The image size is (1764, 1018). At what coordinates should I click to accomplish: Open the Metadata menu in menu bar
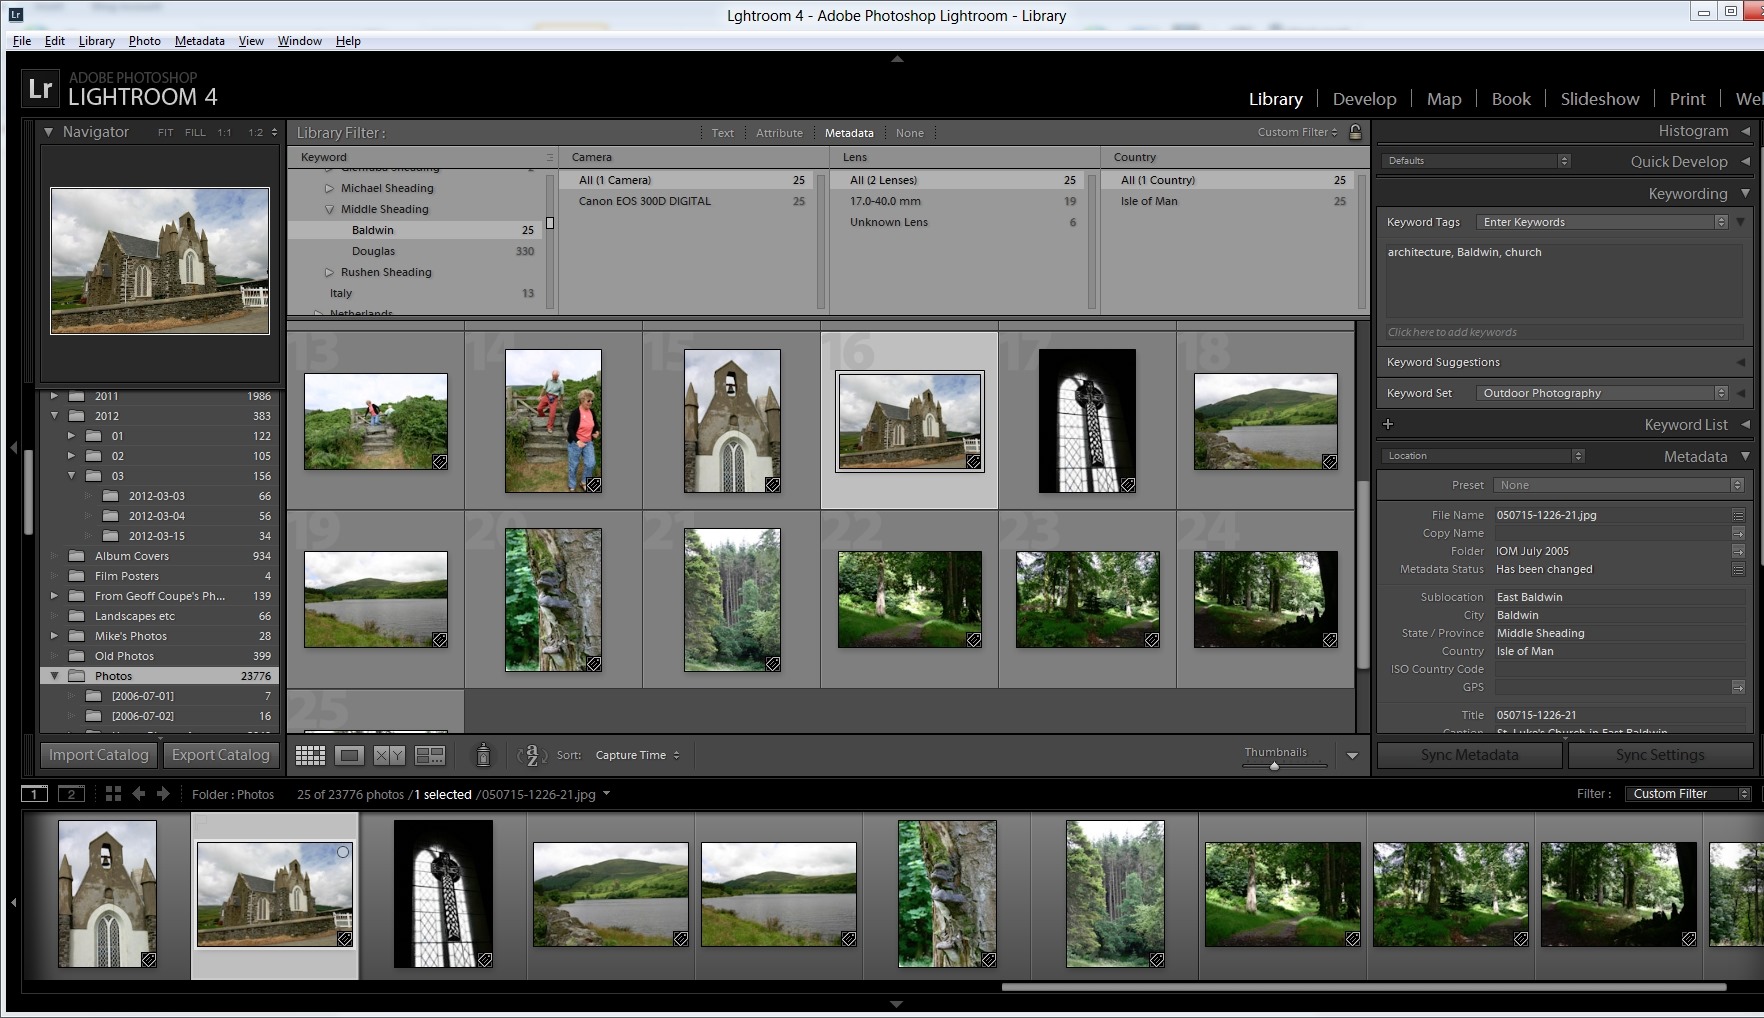(199, 41)
